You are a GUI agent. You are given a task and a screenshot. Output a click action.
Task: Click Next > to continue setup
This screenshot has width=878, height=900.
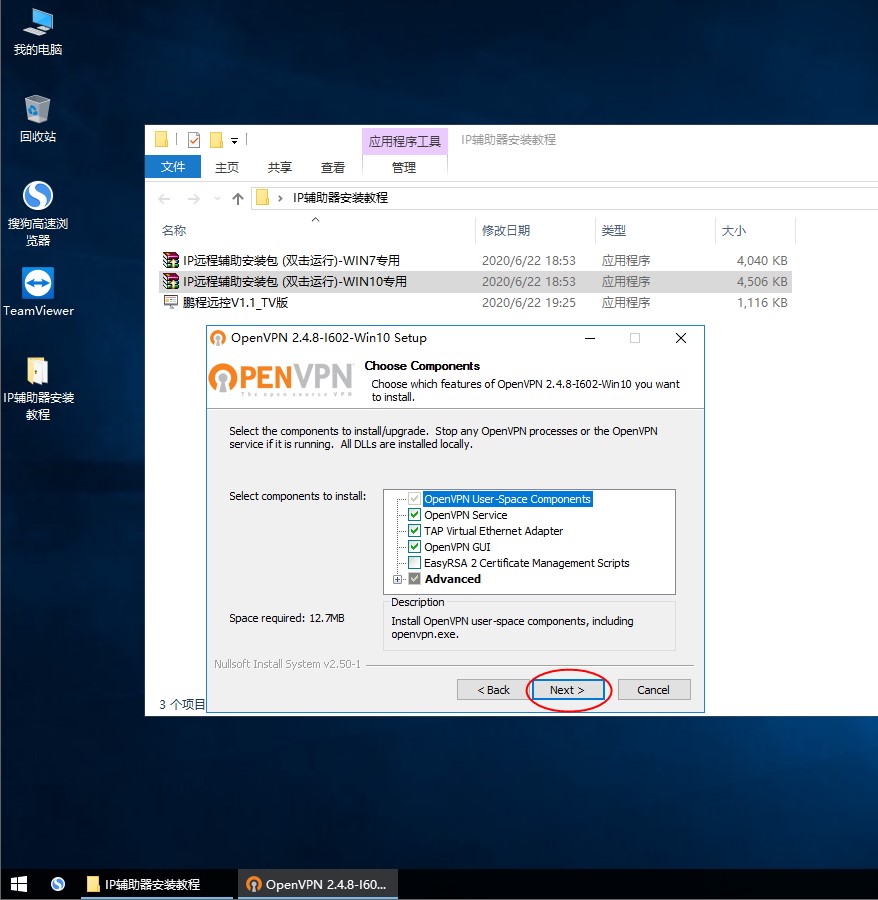pyautogui.click(x=568, y=690)
